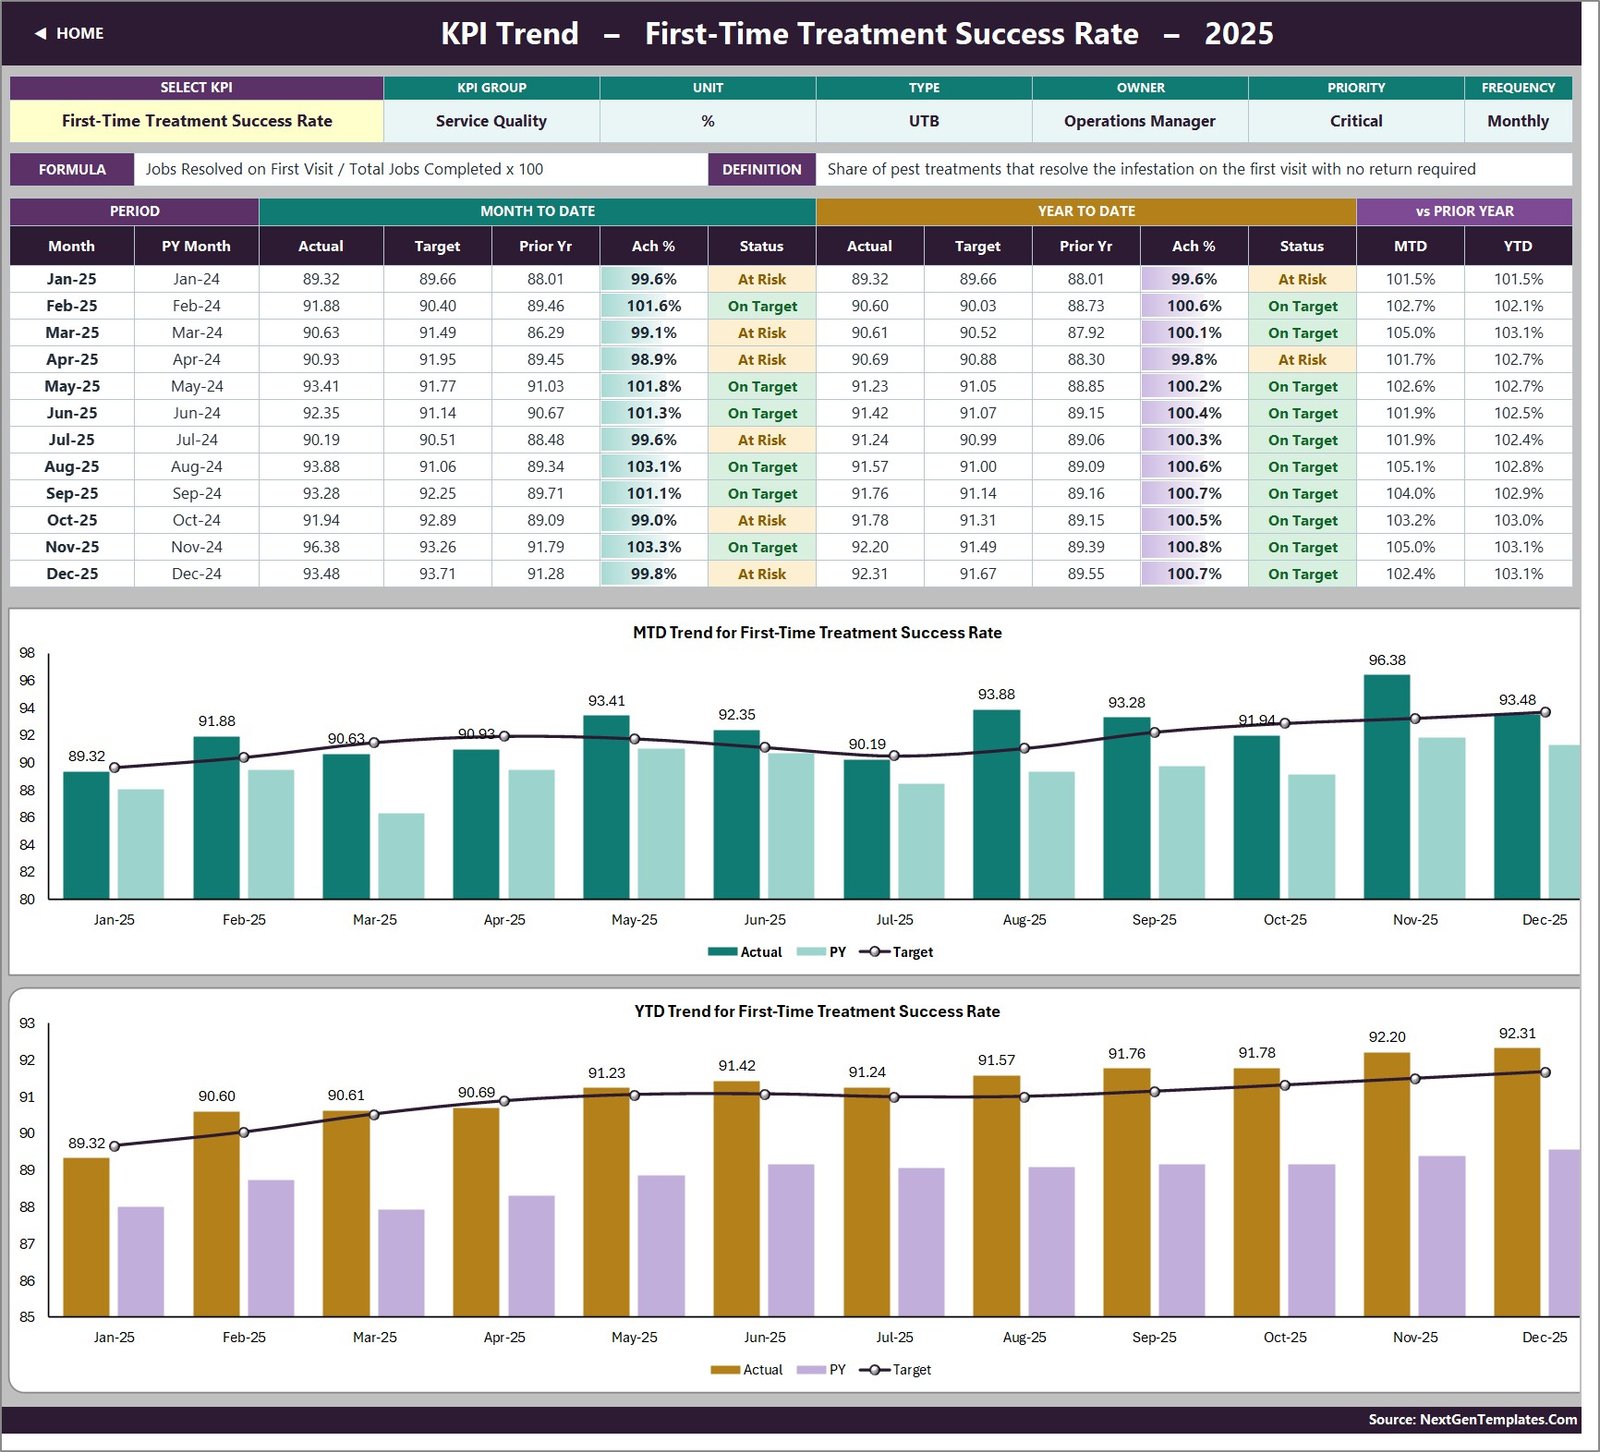Click Aug-25 MTD On Target status

(x=762, y=467)
